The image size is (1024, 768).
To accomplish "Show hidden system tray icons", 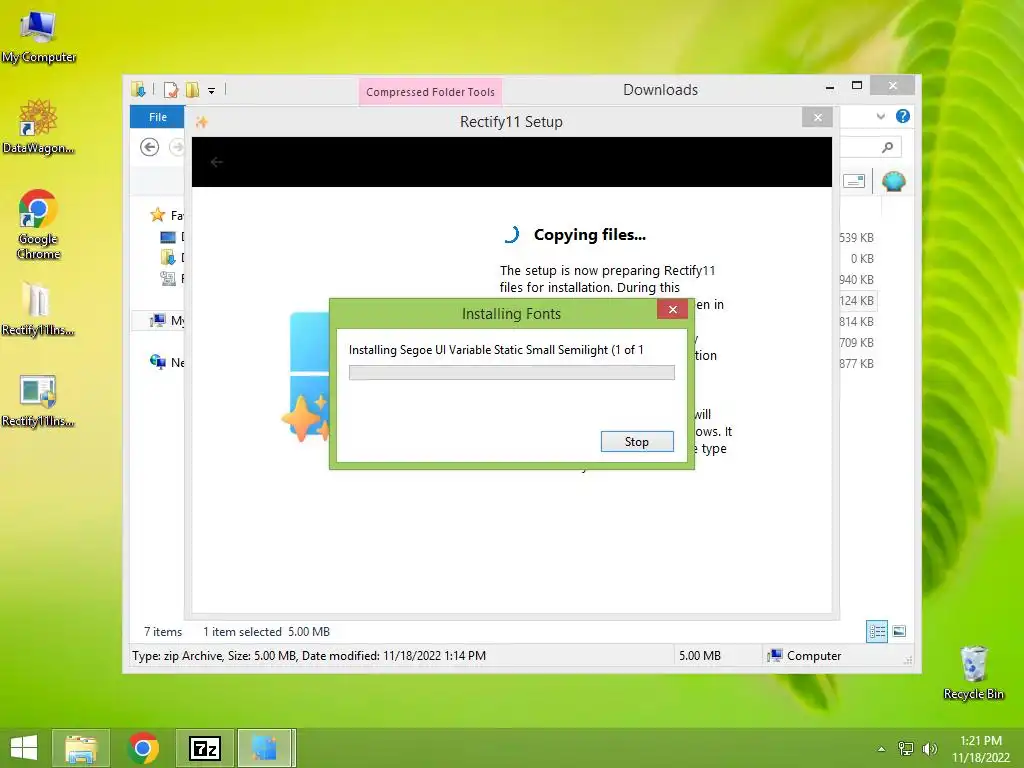I will click(881, 749).
